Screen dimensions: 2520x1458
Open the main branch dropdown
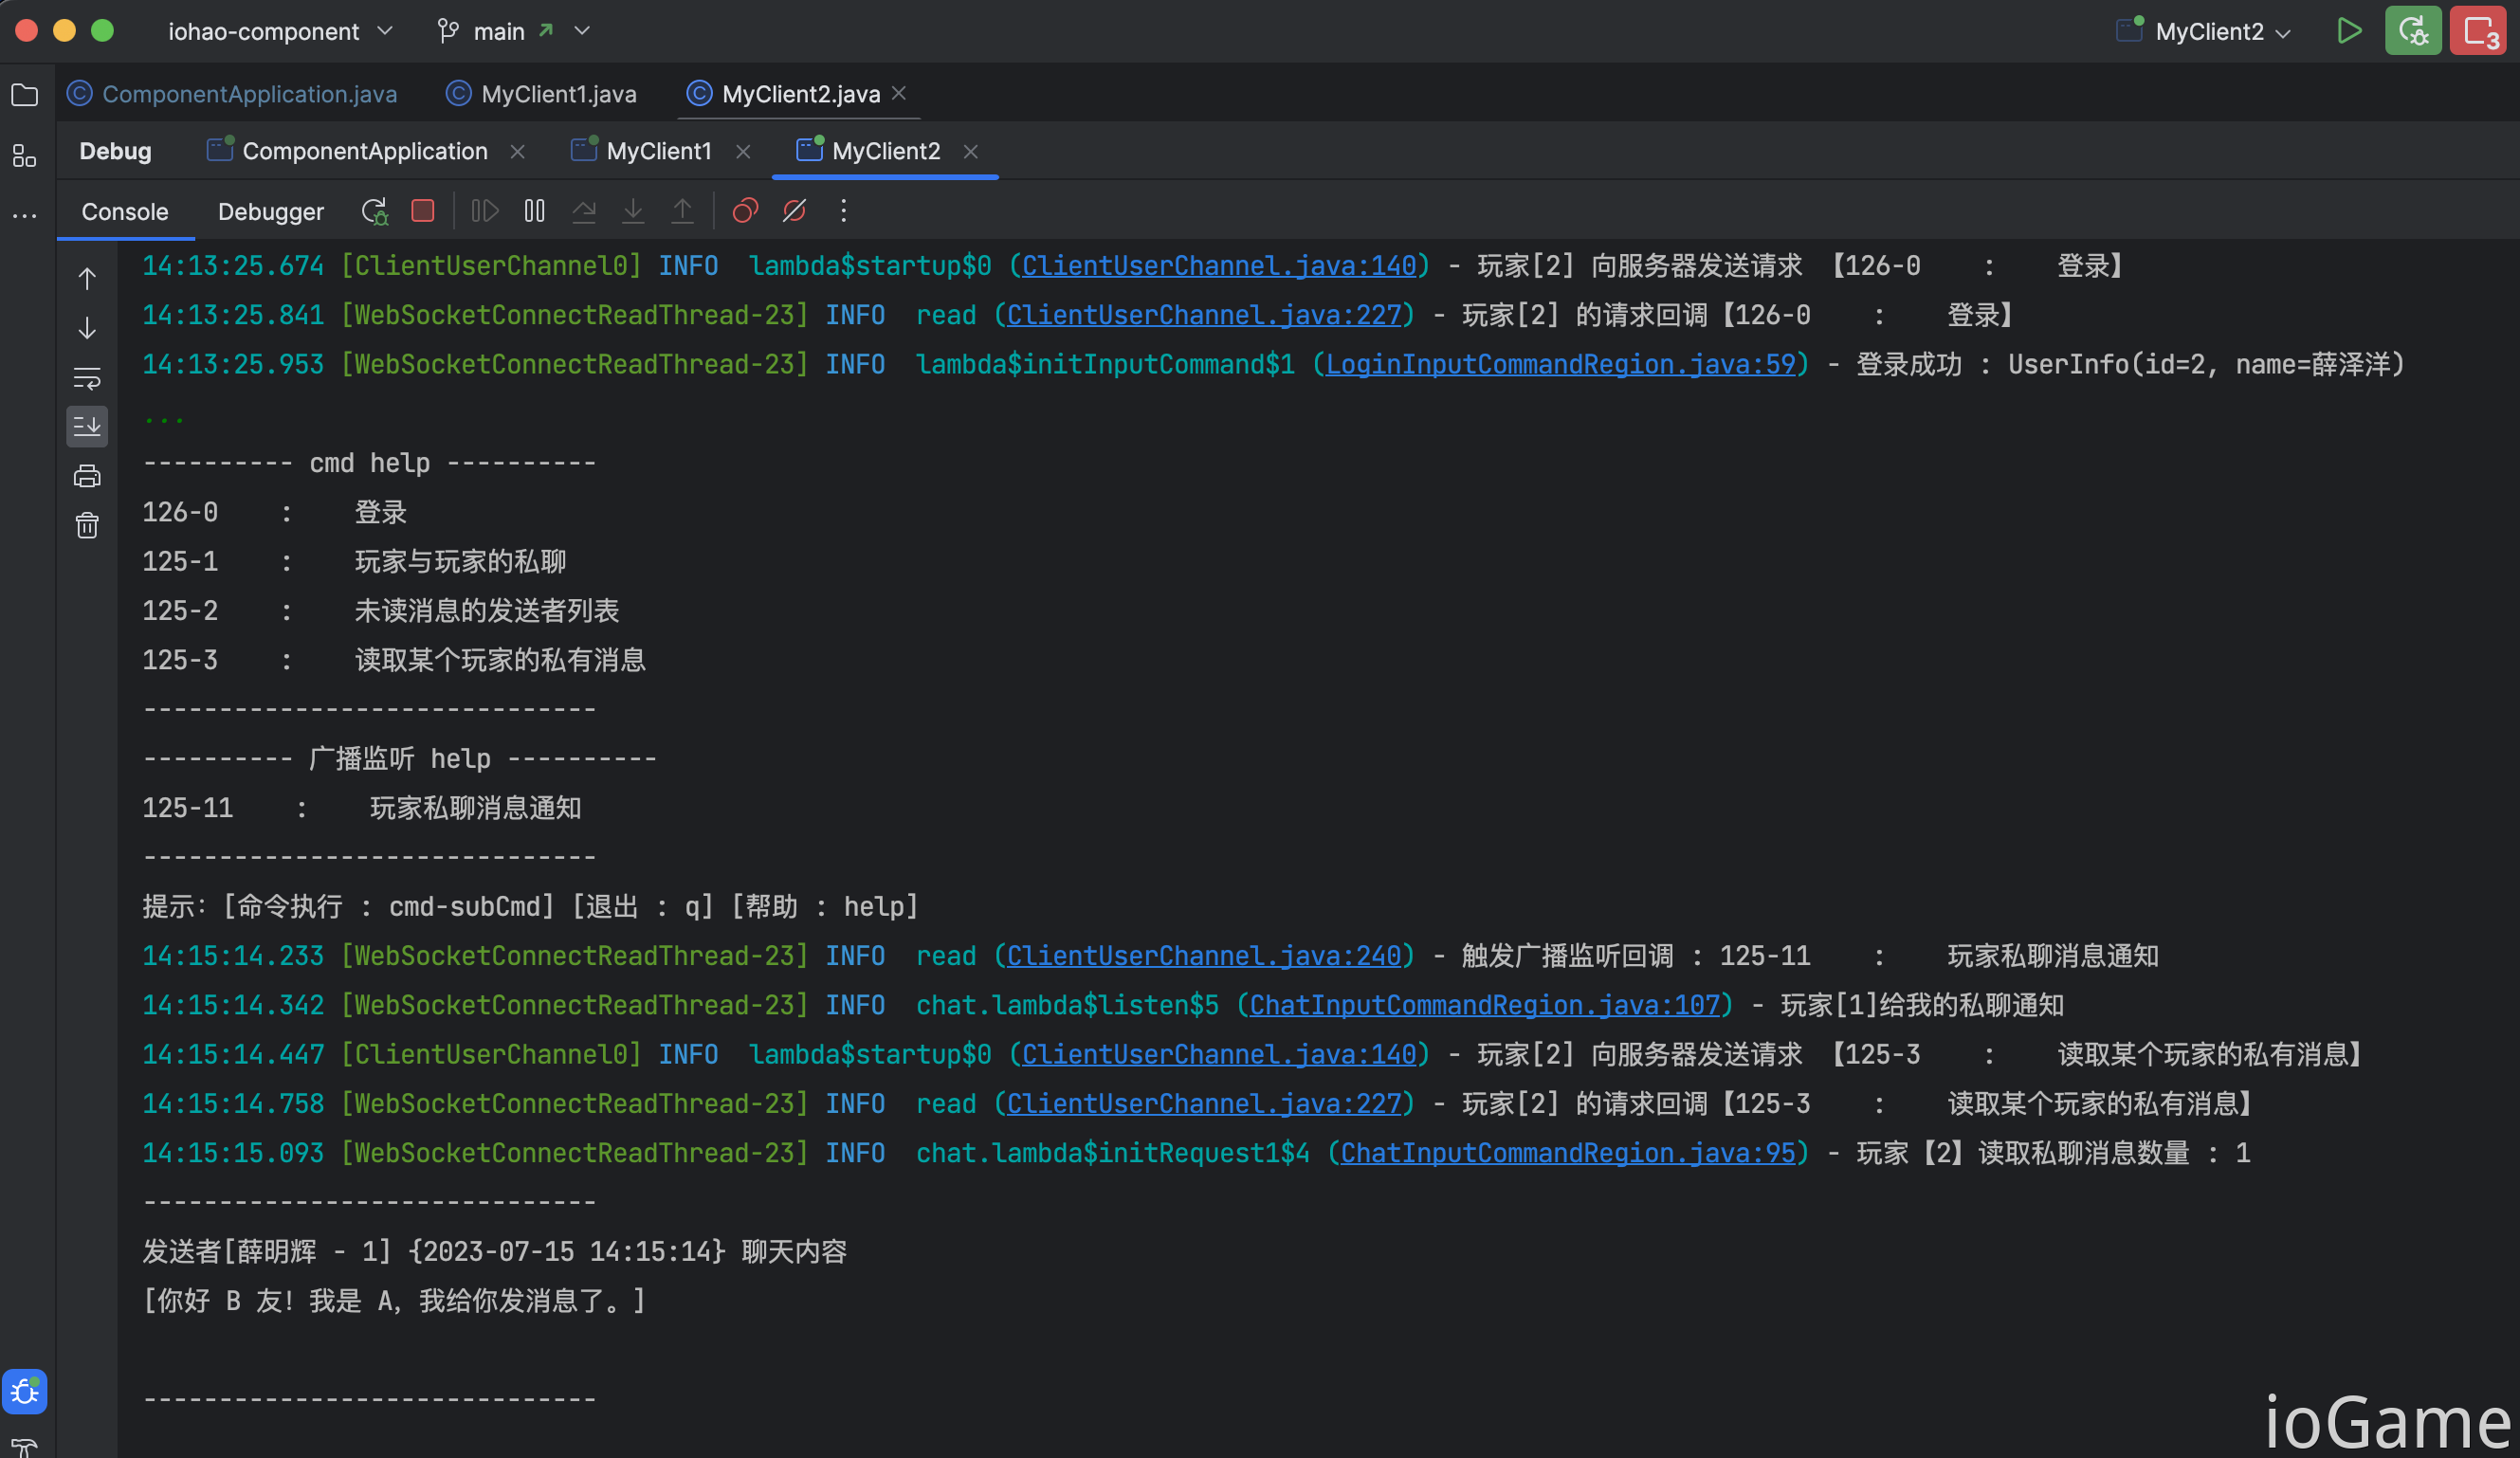click(x=513, y=32)
